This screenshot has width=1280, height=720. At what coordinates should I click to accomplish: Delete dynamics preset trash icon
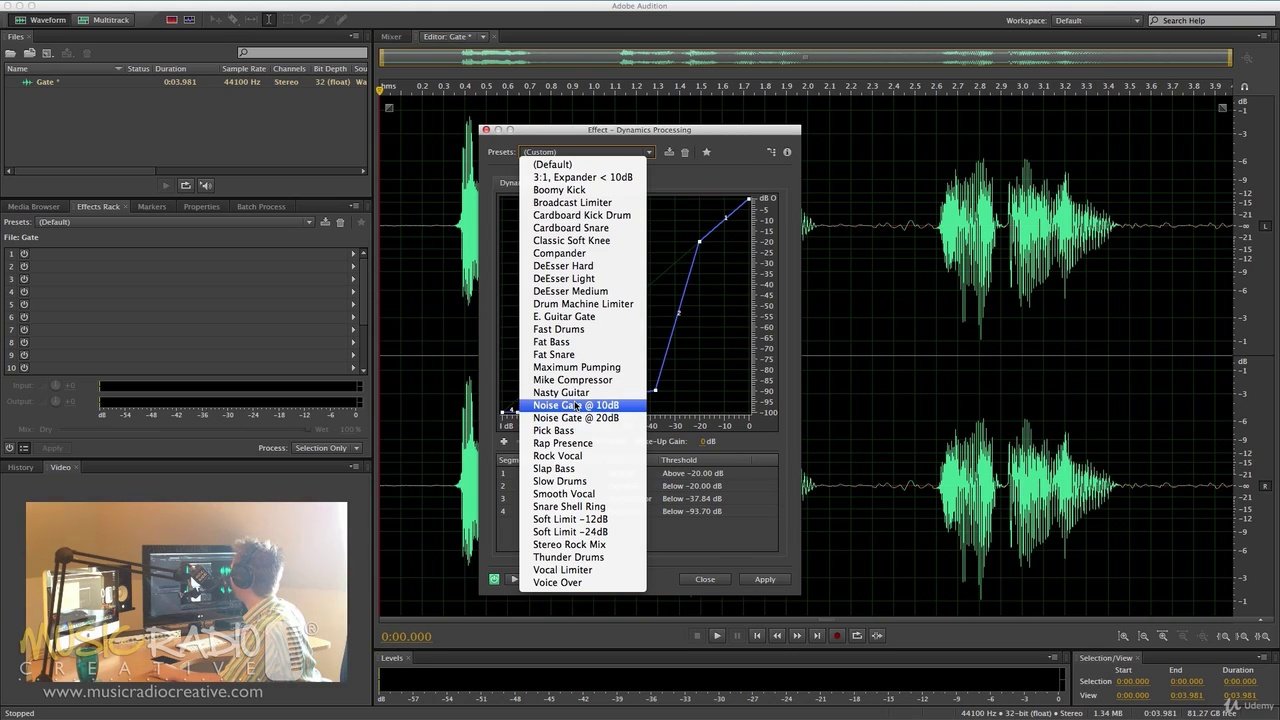[685, 152]
